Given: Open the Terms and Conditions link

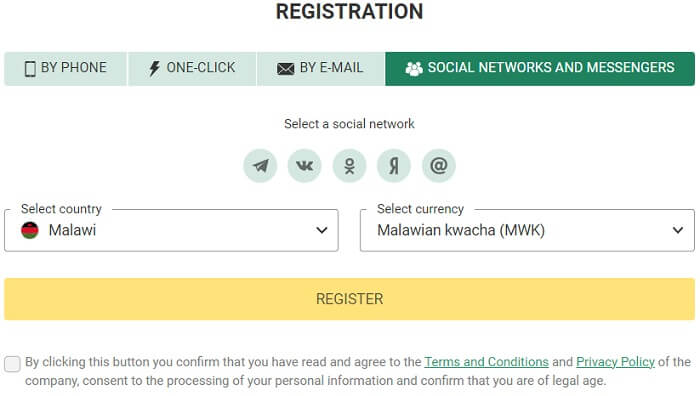Looking at the screenshot, I should coord(486,362).
